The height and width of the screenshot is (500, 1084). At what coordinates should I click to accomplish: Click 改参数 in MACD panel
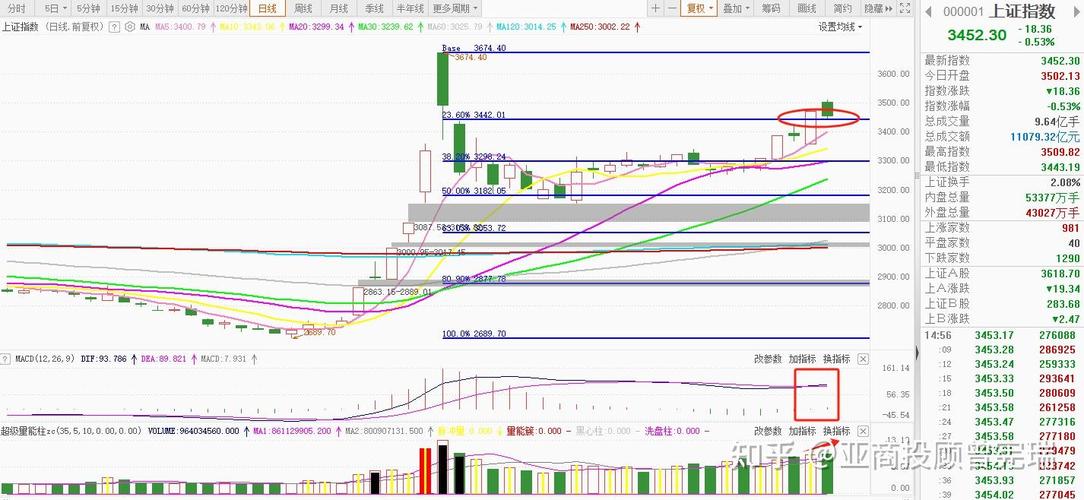tap(768, 359)
